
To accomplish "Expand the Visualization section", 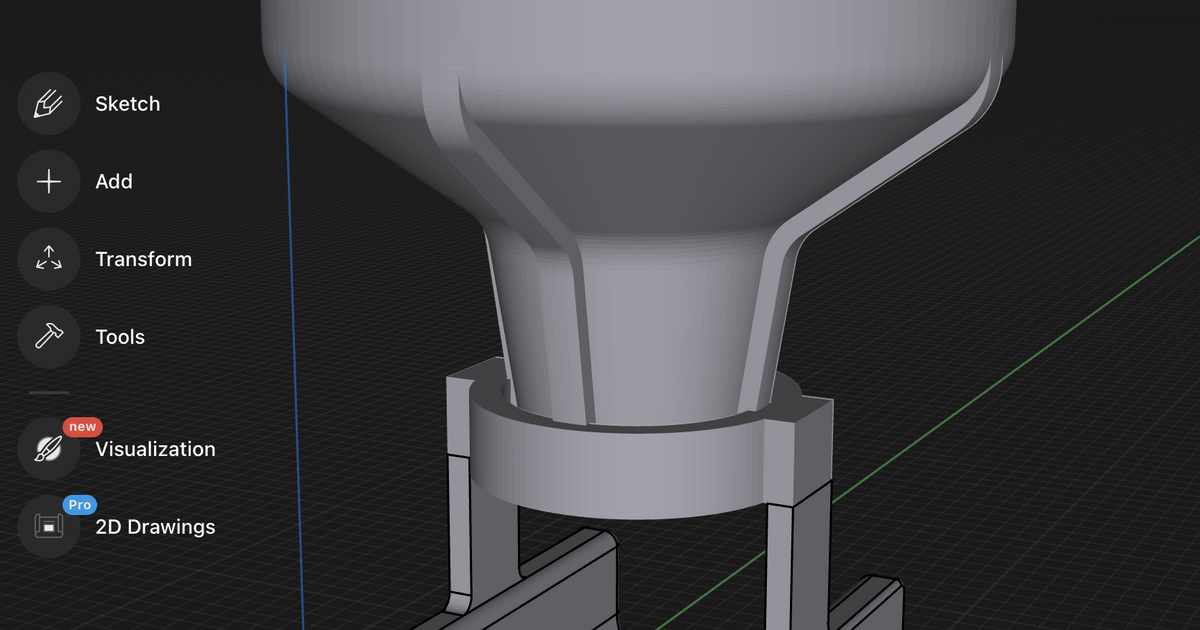I will 157,449.
